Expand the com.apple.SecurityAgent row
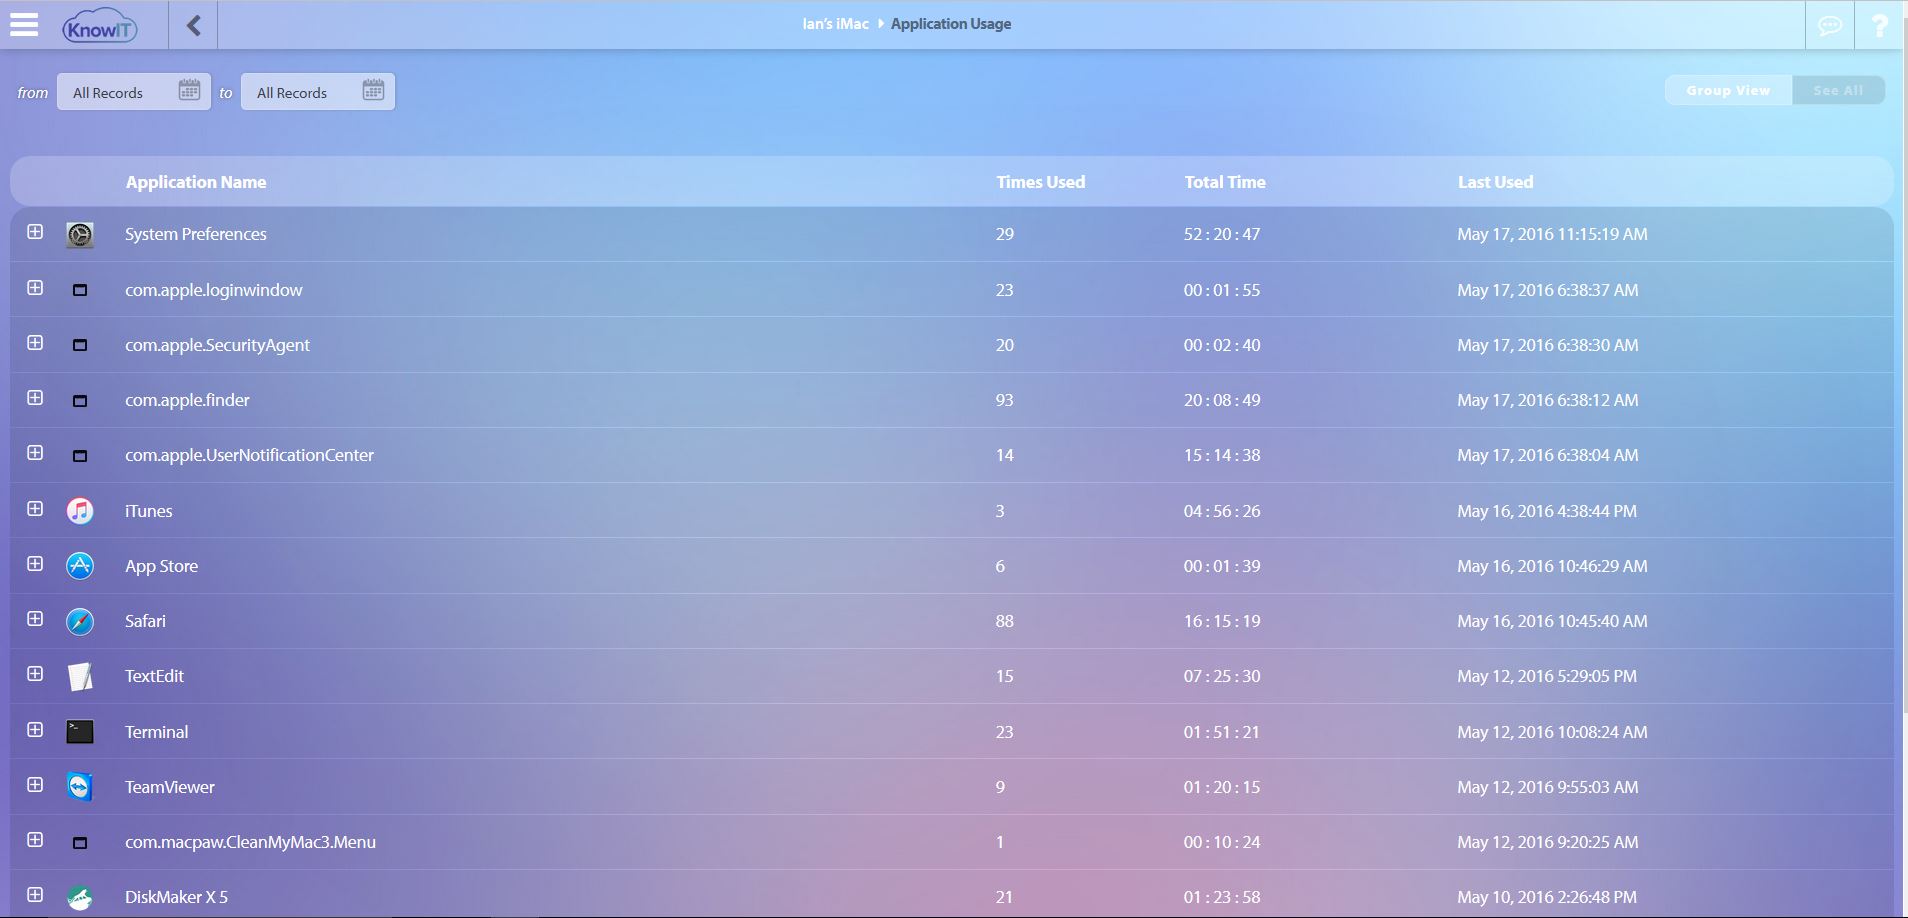Image resolution: width=1908 pixels, height=918 pixels. click(x=35, y=343)
